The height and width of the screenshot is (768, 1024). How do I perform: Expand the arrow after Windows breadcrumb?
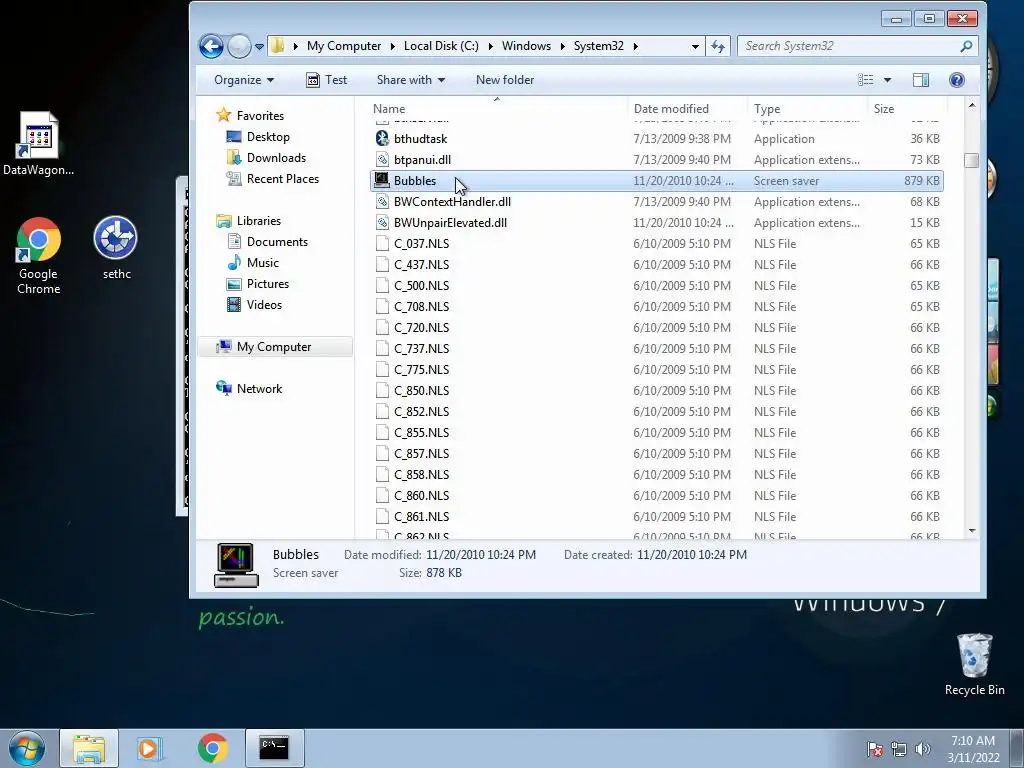562,46
